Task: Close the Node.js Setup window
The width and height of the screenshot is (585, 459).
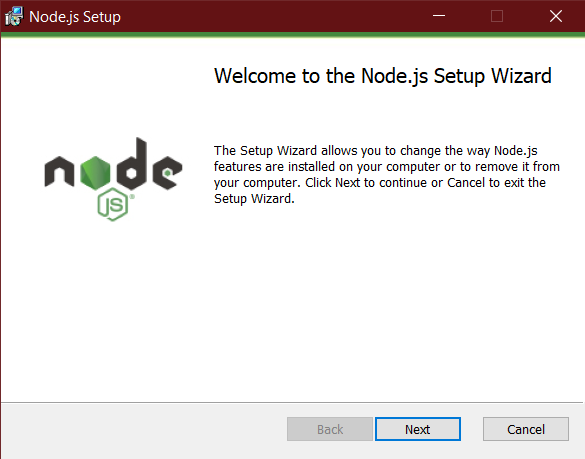Action: coord(556,16)
